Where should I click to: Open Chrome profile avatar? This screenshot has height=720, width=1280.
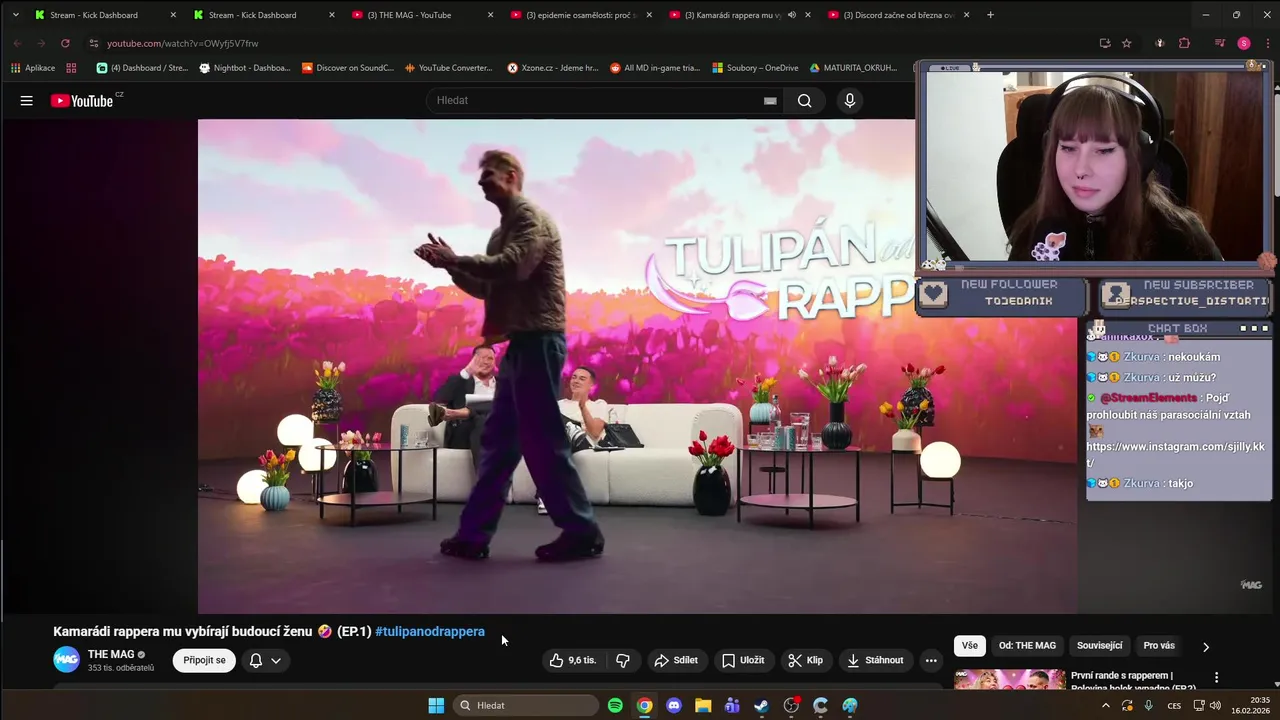click(1244, 43)
